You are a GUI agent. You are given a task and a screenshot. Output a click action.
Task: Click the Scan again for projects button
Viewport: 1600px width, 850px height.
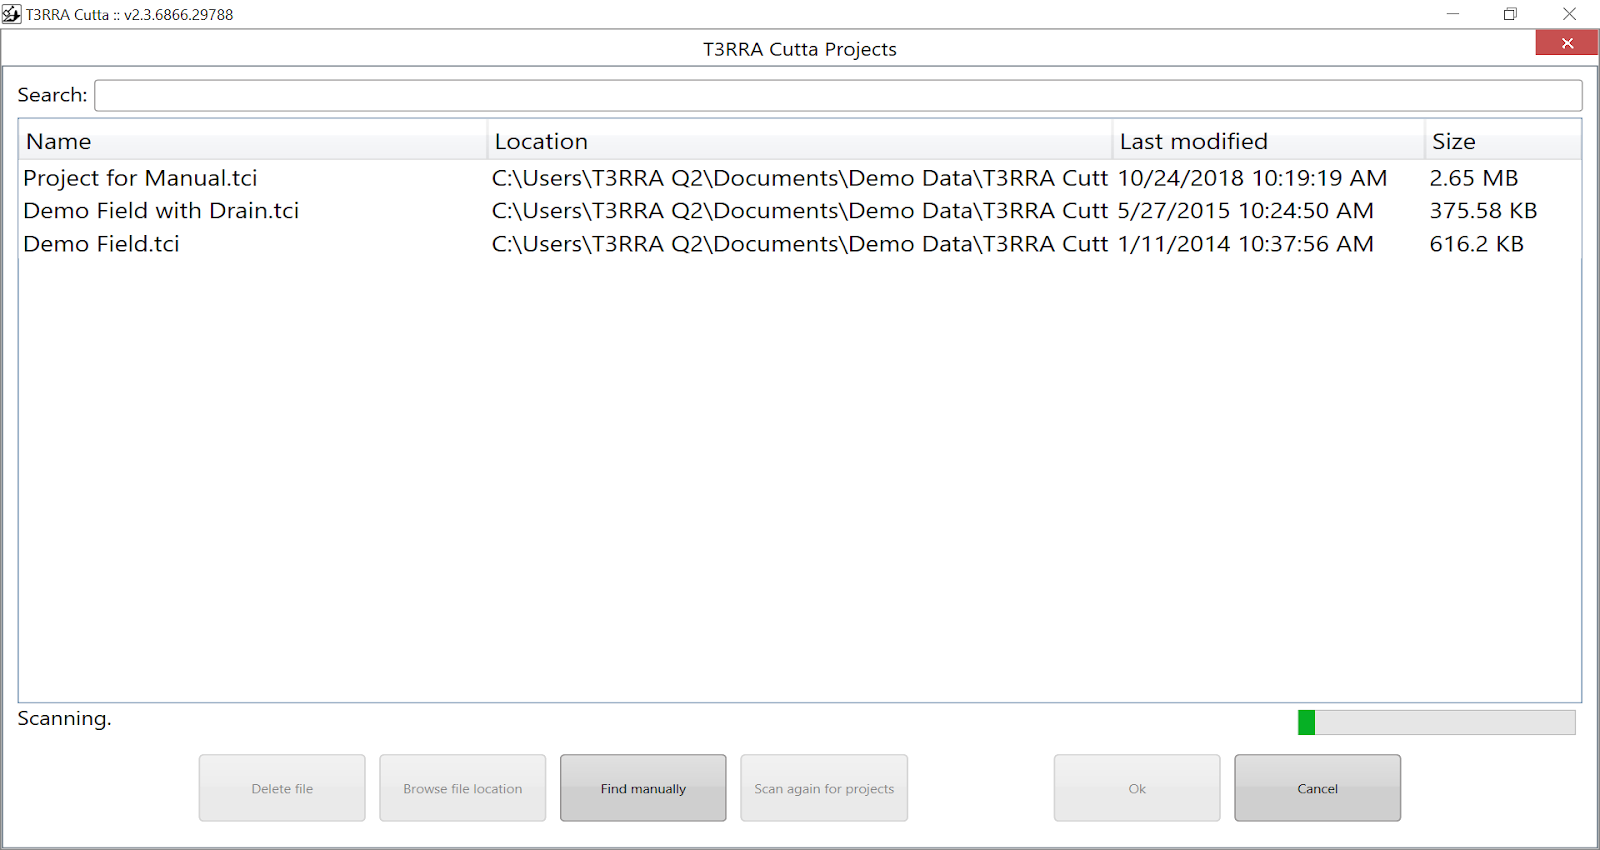pyautogui.click(x=824, y=788)
